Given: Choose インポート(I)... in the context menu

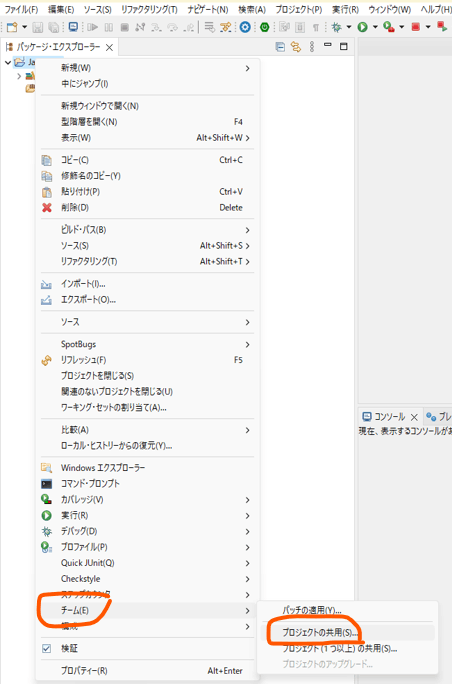Looking at the screenshot, I should (x=147, y=284).
